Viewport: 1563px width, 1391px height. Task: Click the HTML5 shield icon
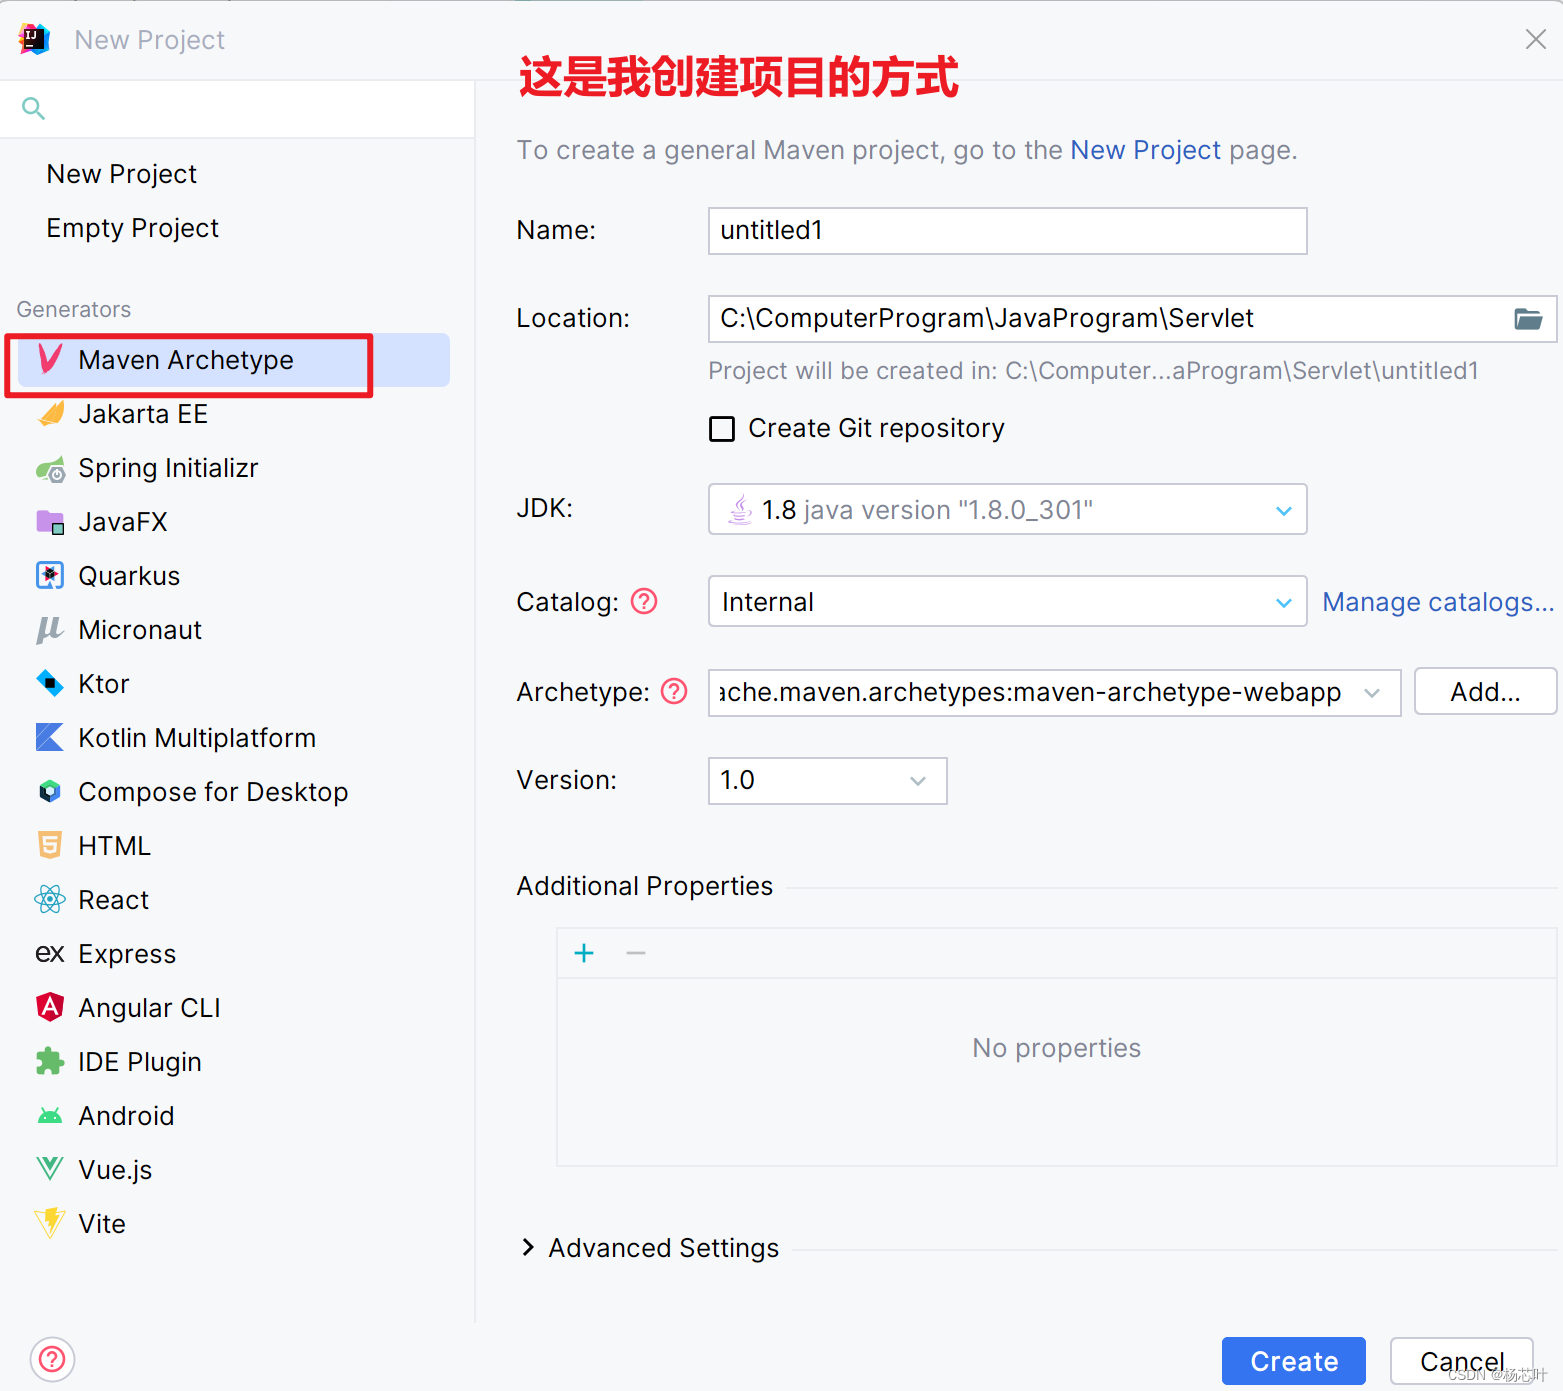tap(50, 846)
